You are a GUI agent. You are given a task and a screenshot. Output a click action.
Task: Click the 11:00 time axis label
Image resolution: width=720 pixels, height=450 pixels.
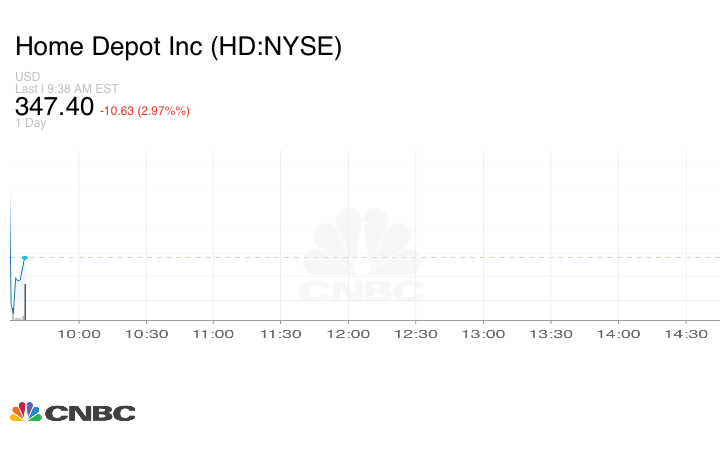click(x=213, y=334)
